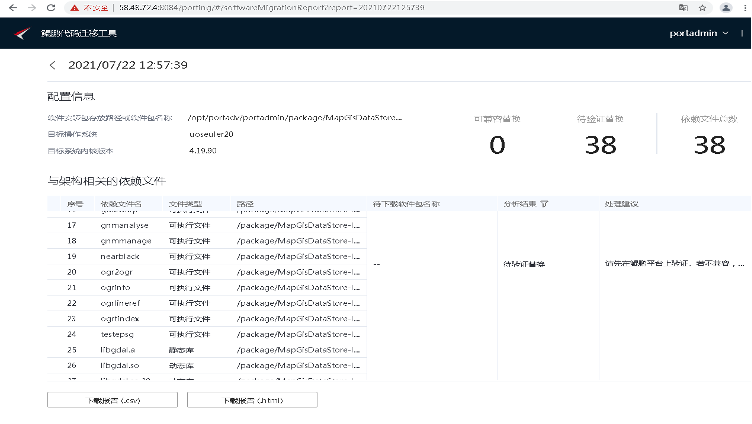Click the path column header
The image size is (752, 424).
245,204
